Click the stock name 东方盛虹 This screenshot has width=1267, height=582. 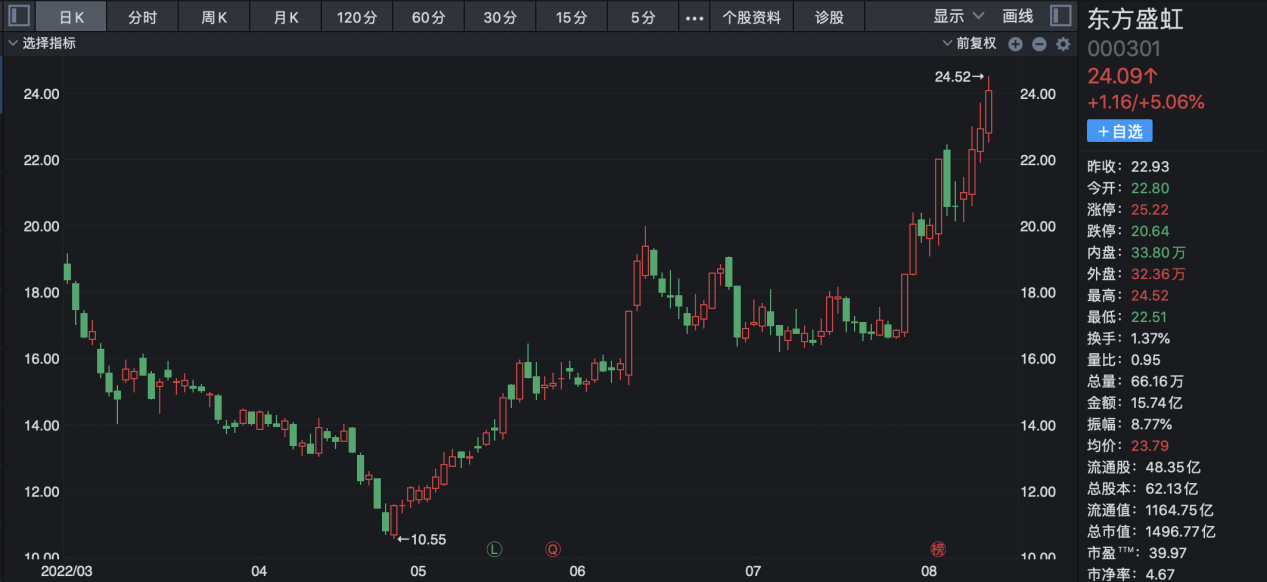point(1135,20)
